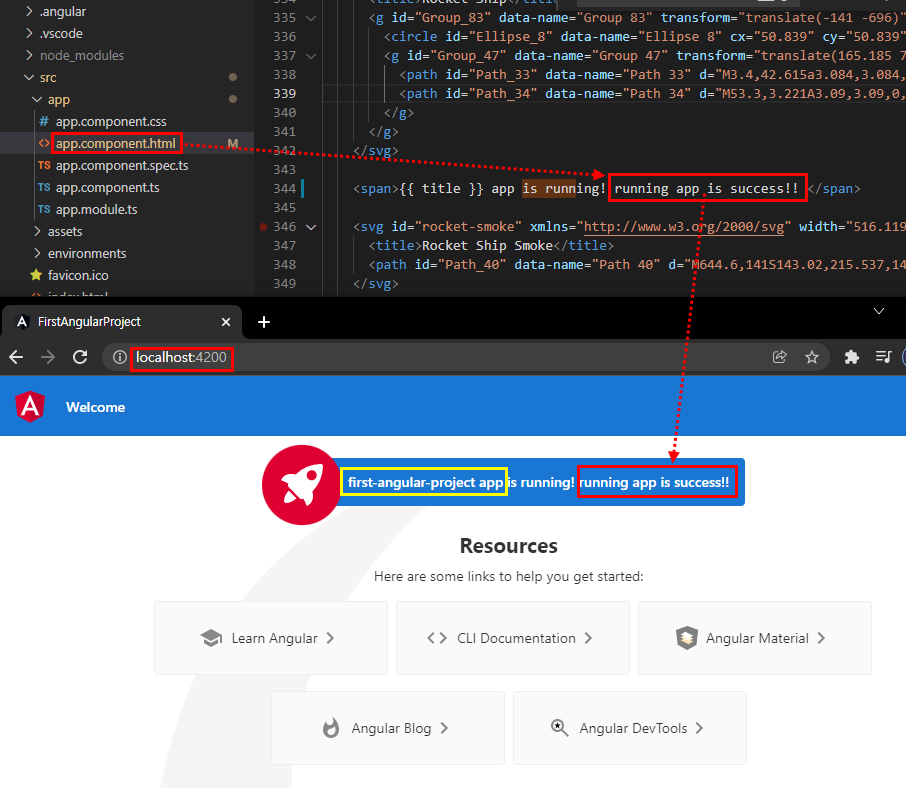The image size is (906, 788).
Task: Click the browser back arrow
Action: click(x=16, y=357)
